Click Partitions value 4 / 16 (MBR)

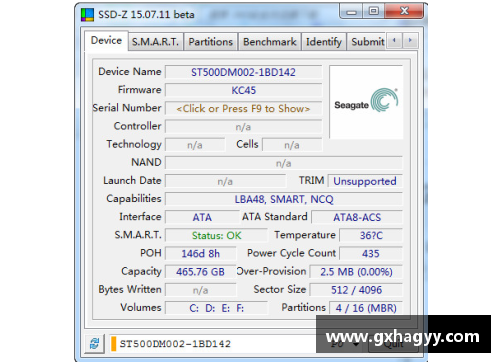[366, 308]
